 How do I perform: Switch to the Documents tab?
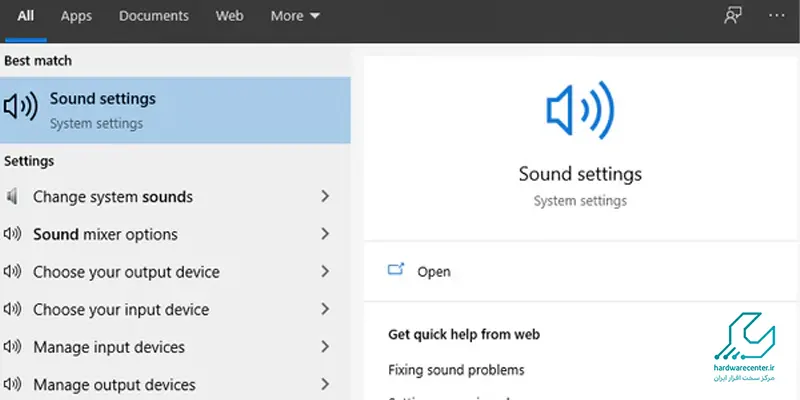153,16
